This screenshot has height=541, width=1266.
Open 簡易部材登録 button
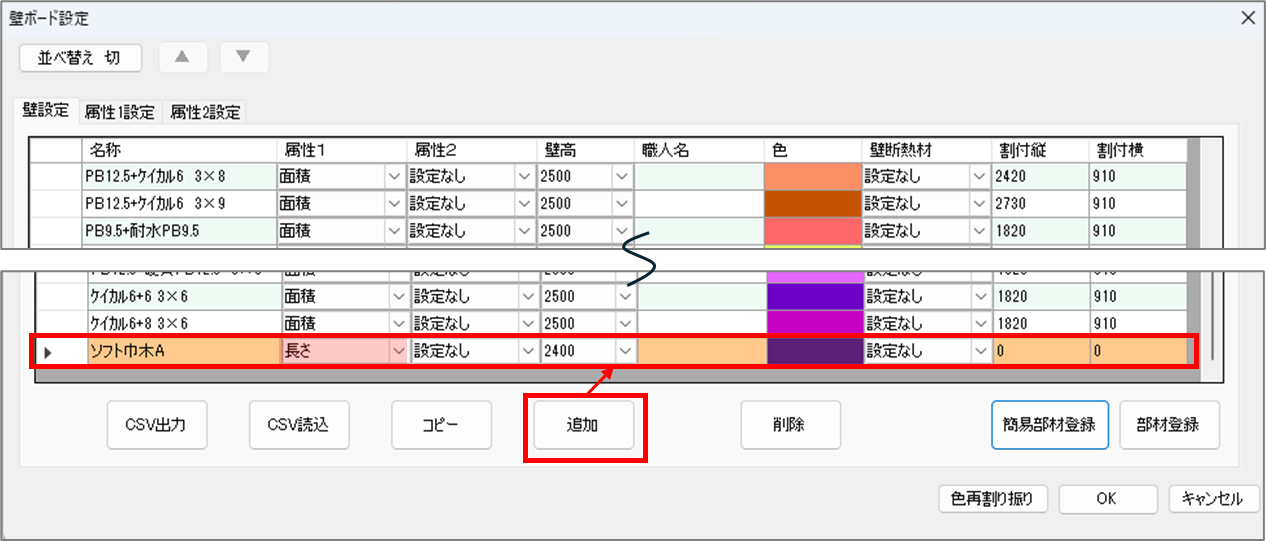click(1049, 425)
